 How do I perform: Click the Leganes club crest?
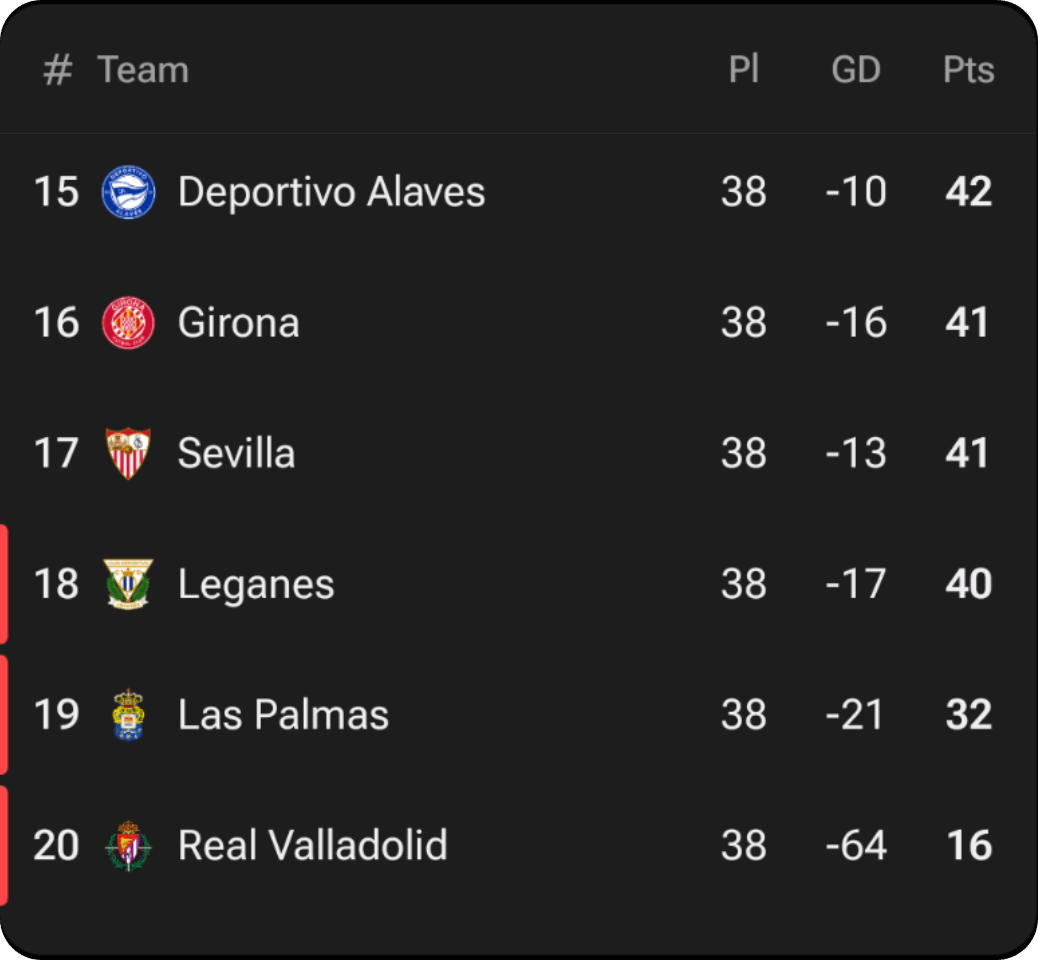pyautogui.click(x=129, y=584)
